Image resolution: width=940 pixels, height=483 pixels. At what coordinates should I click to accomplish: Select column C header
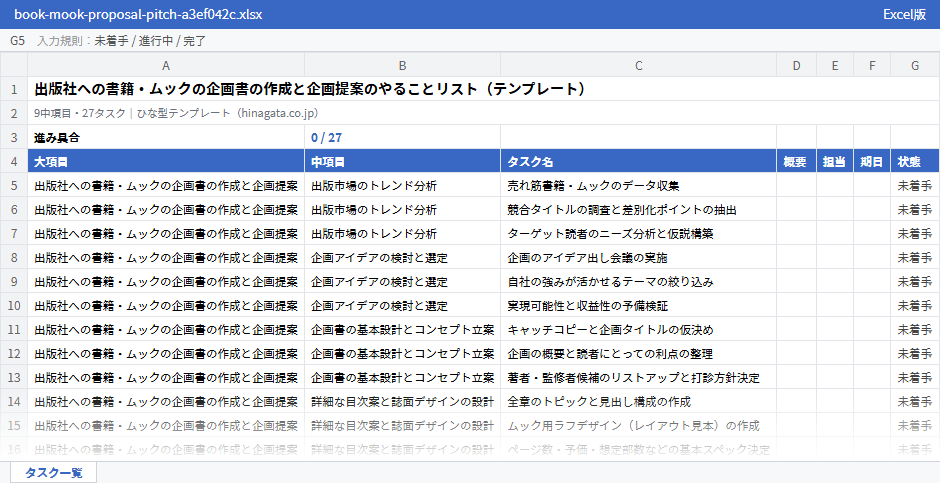[x=638, y=65]
